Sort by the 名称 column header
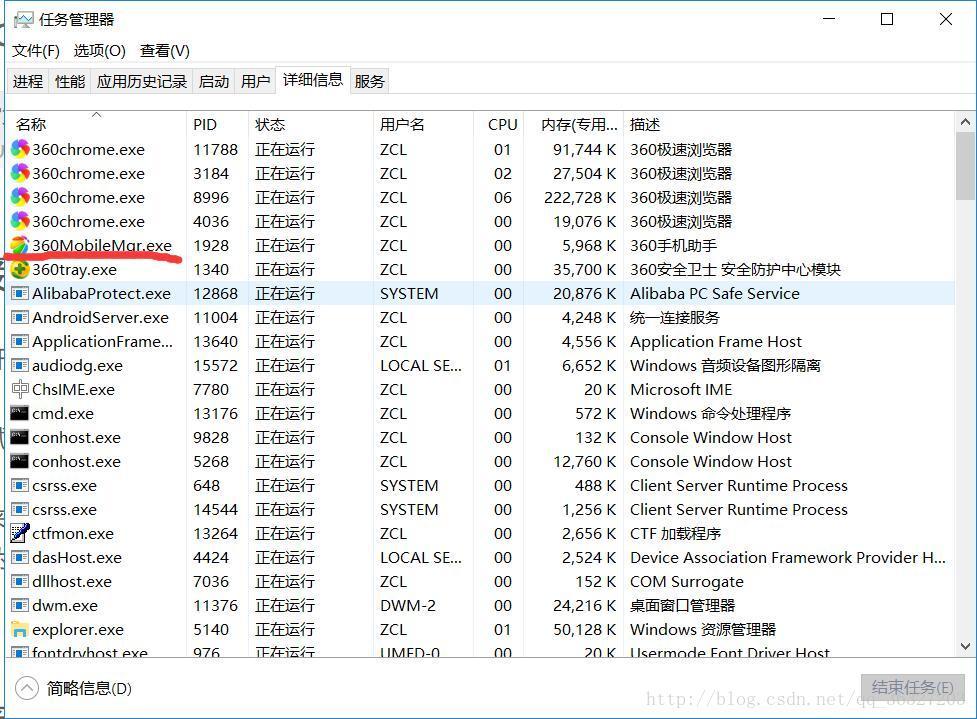This screenshot has height=719, width=977. click(x=97, y=125)
